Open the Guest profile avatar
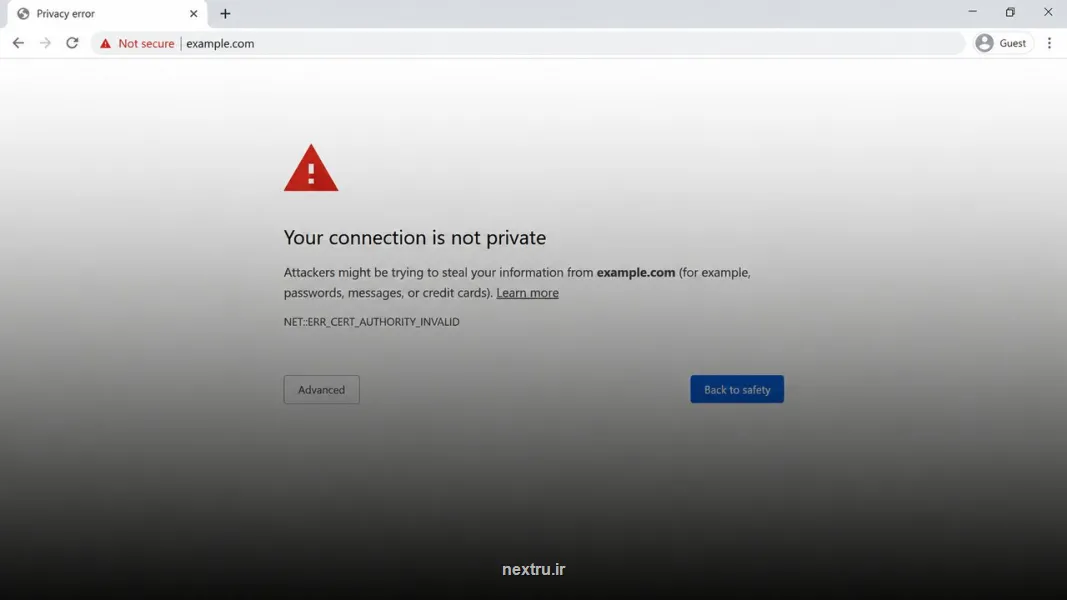The height and width of the screenshot is (600, 1067). tap(984, 43)
